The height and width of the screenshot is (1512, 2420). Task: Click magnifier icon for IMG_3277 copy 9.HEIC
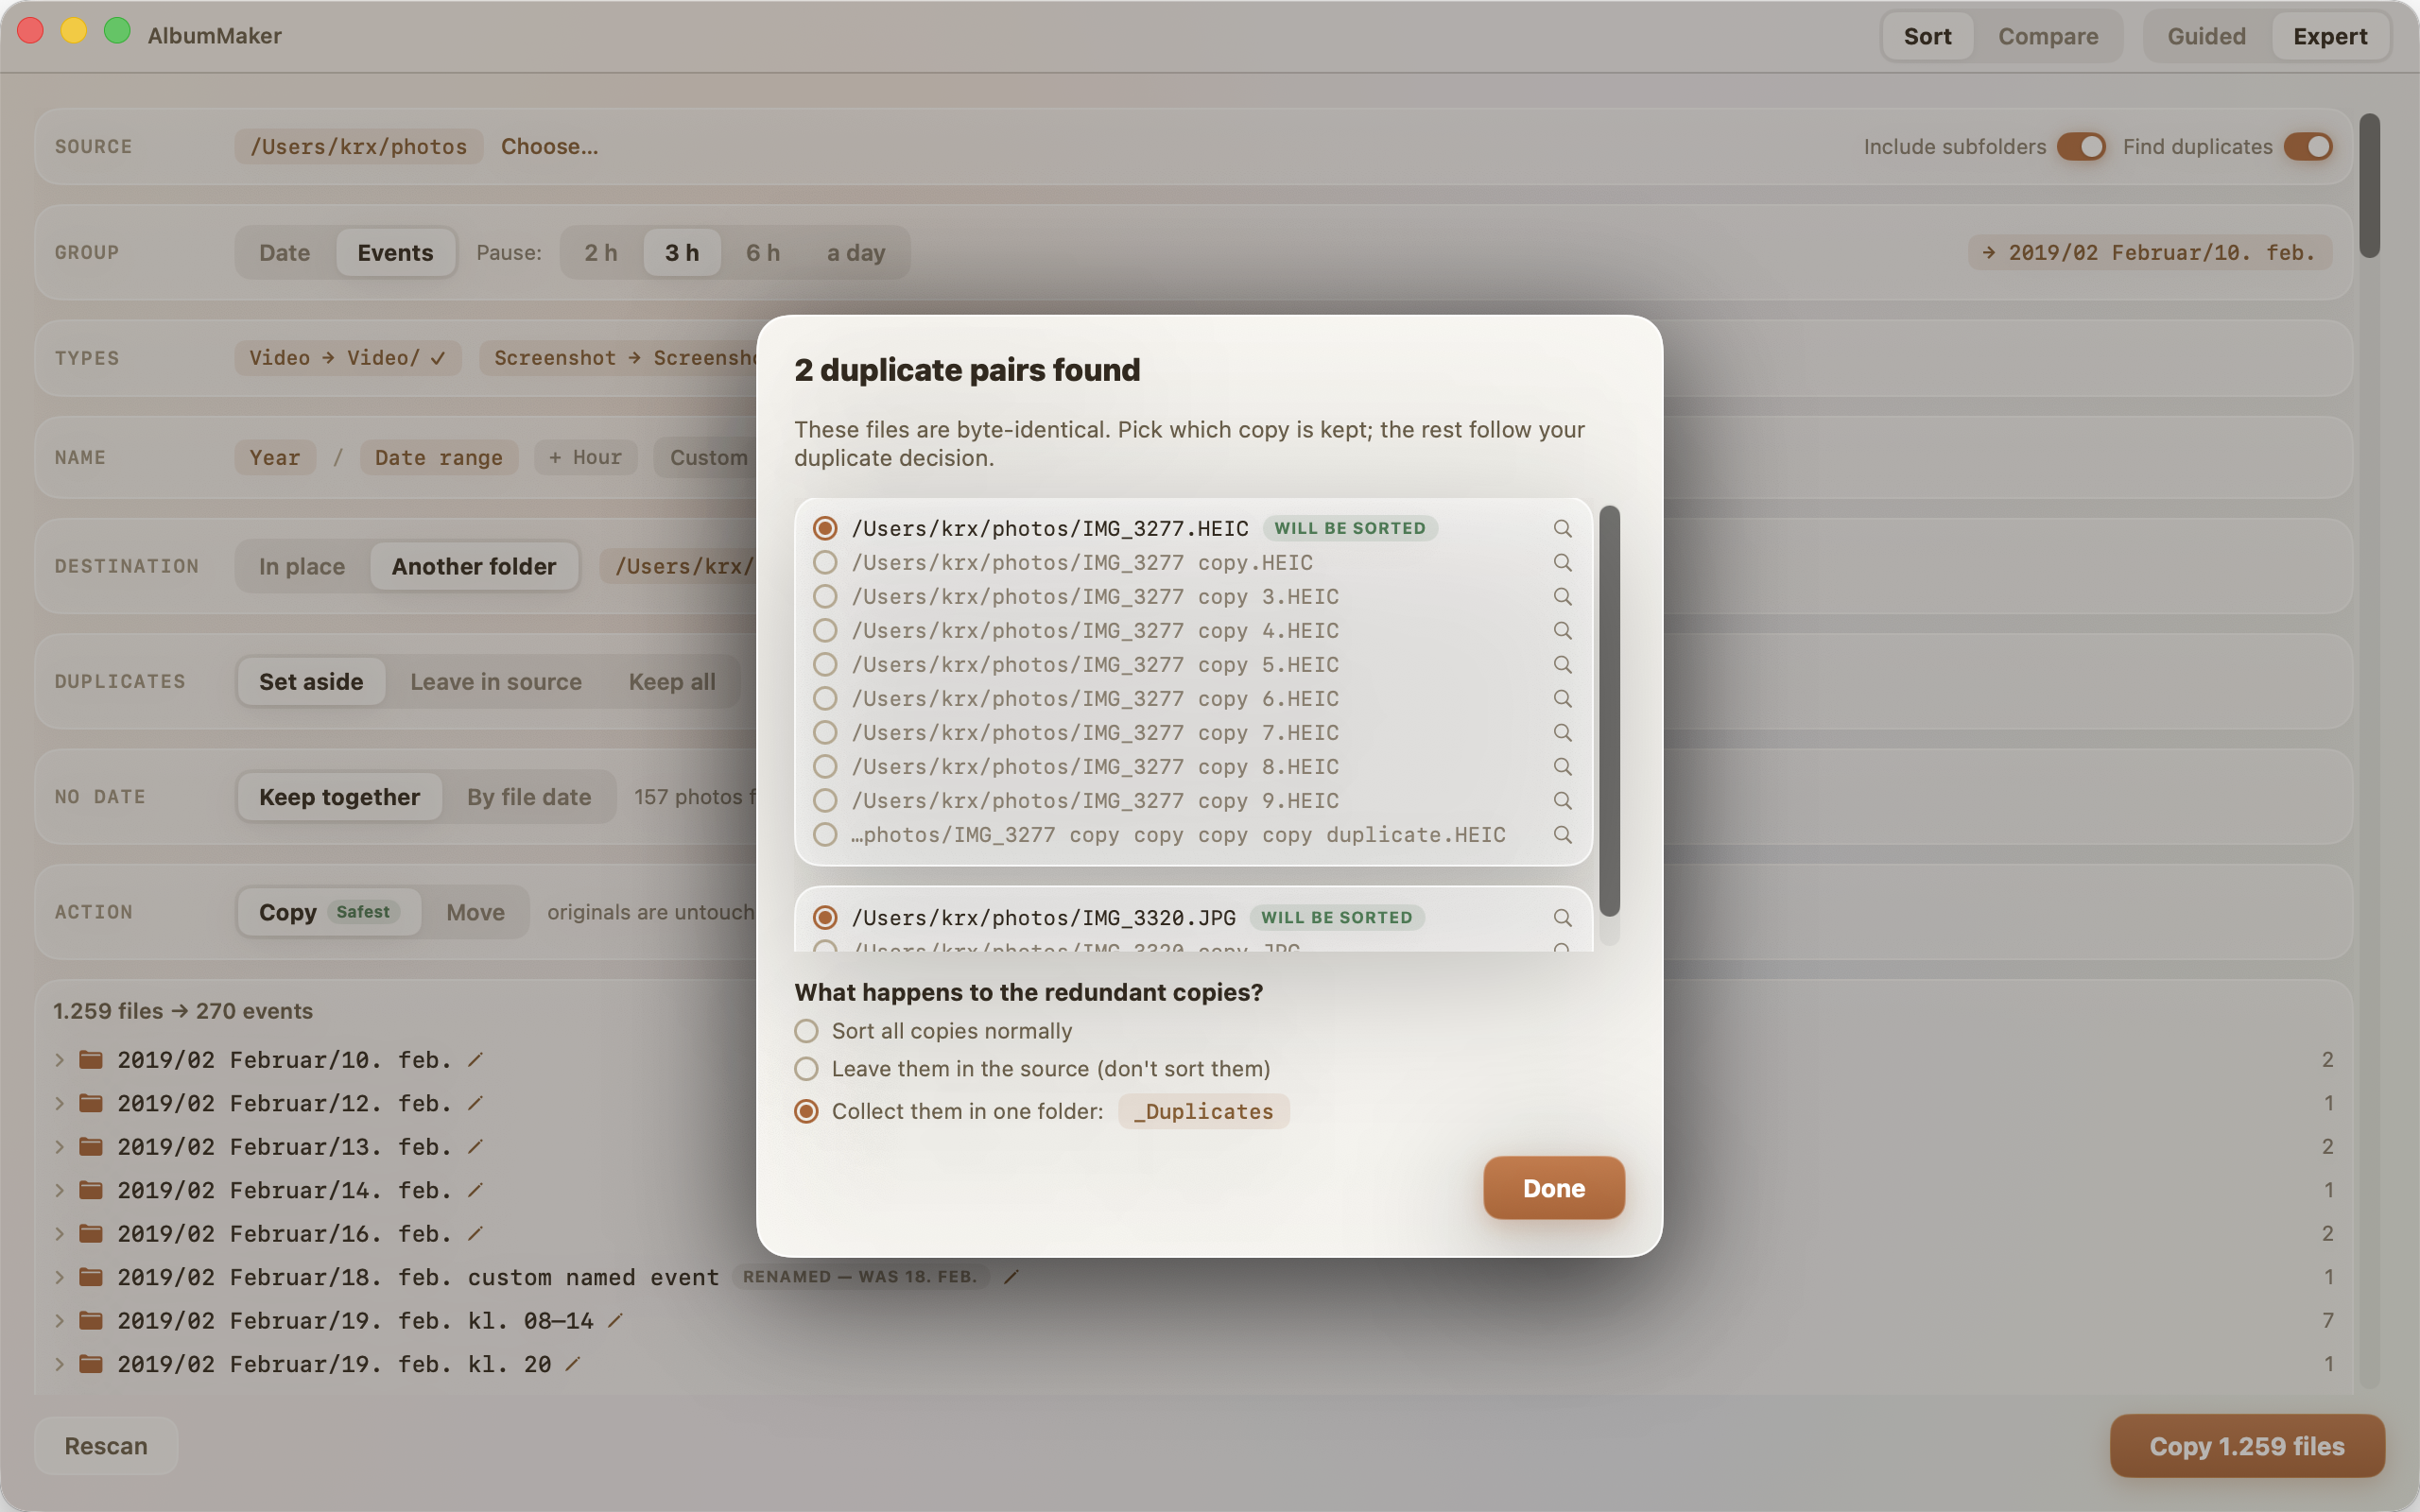(x=1562, y=800)
